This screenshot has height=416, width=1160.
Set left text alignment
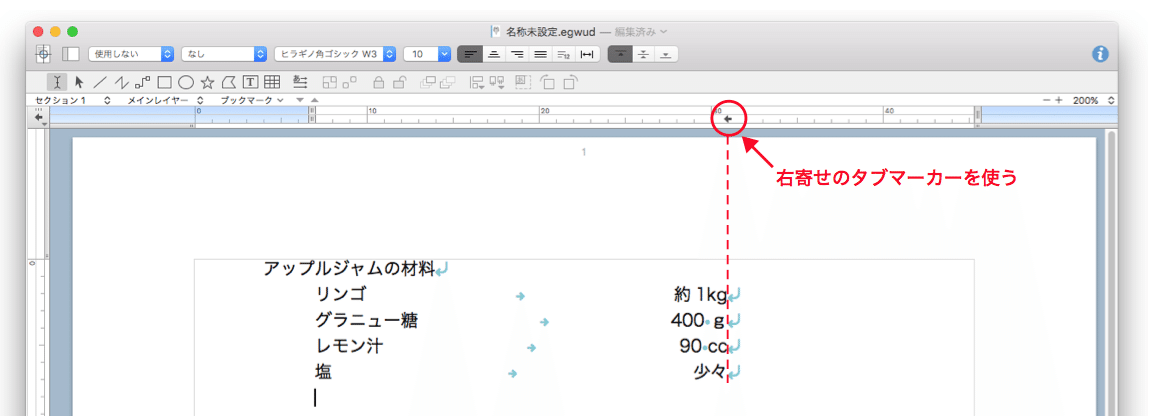tap(470, 54)
